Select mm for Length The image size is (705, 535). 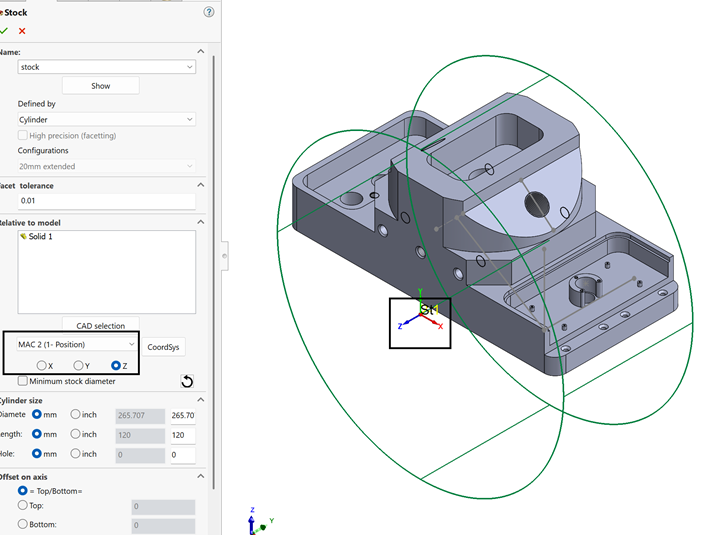tap(37, 434)
